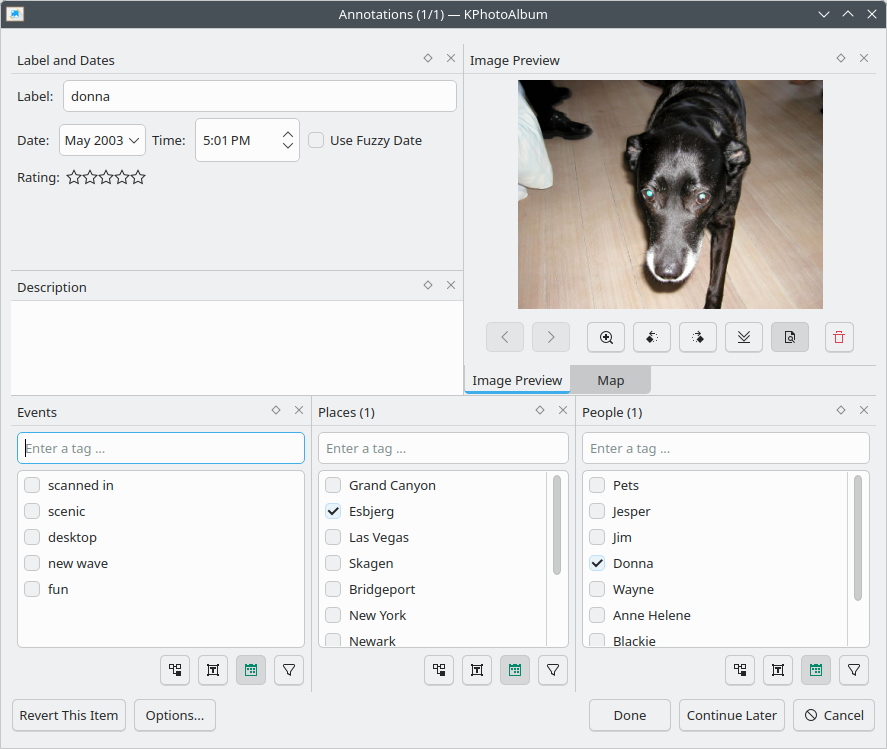Rotate the image clockwise

click(x=697, y=337)
